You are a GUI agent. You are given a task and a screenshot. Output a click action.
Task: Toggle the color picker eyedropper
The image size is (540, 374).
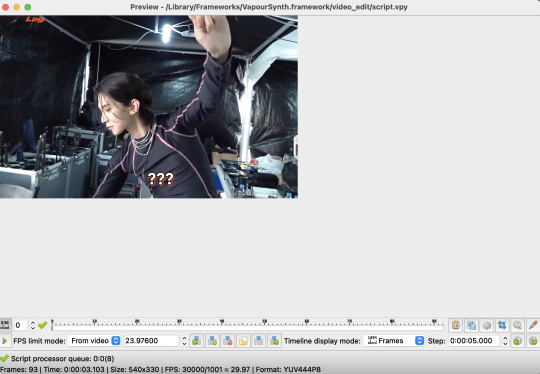[533, 325]
